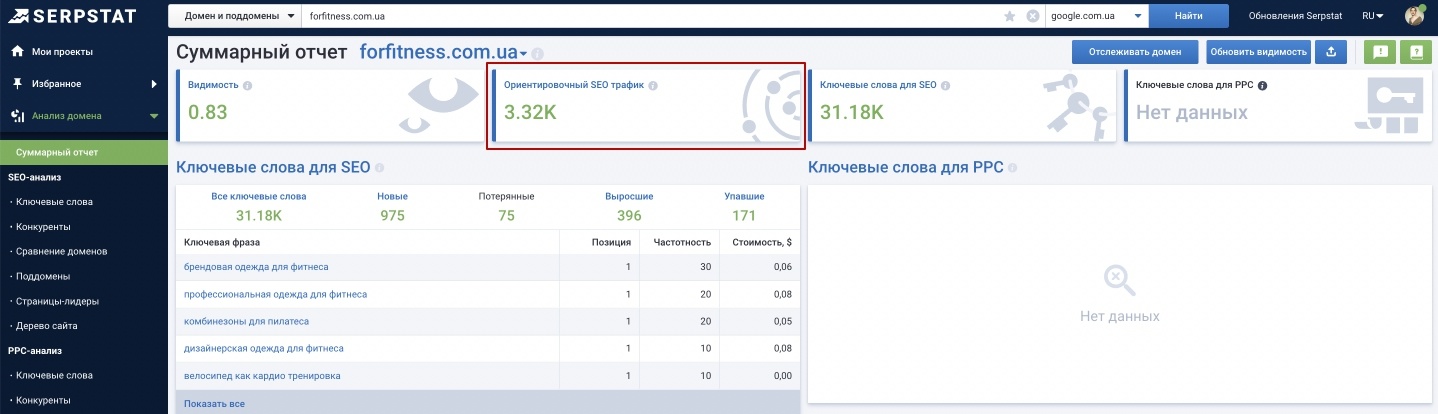Click Потерянные keywords label

506,196
